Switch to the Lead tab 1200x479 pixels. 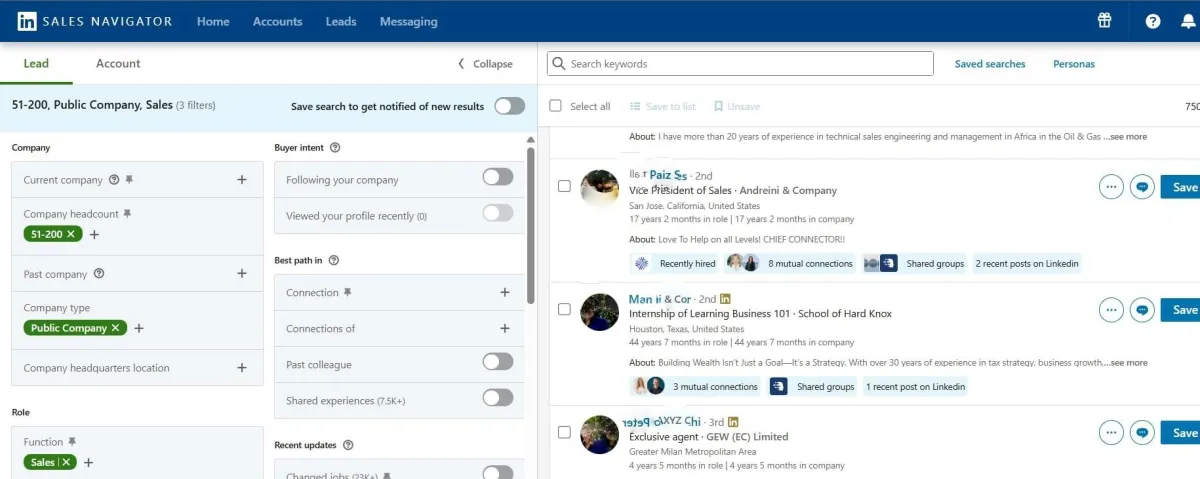pos(36,63)
